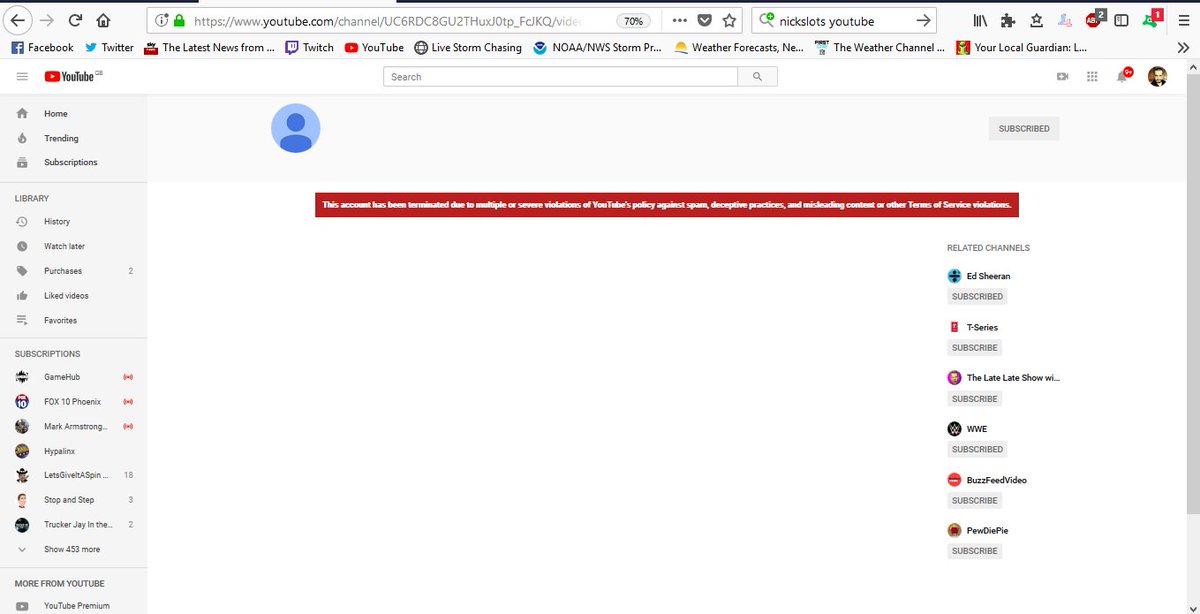Open the Adblock extension icon with the badge
Screen dimensions: 1200x614
click(x=1094, y=19)
